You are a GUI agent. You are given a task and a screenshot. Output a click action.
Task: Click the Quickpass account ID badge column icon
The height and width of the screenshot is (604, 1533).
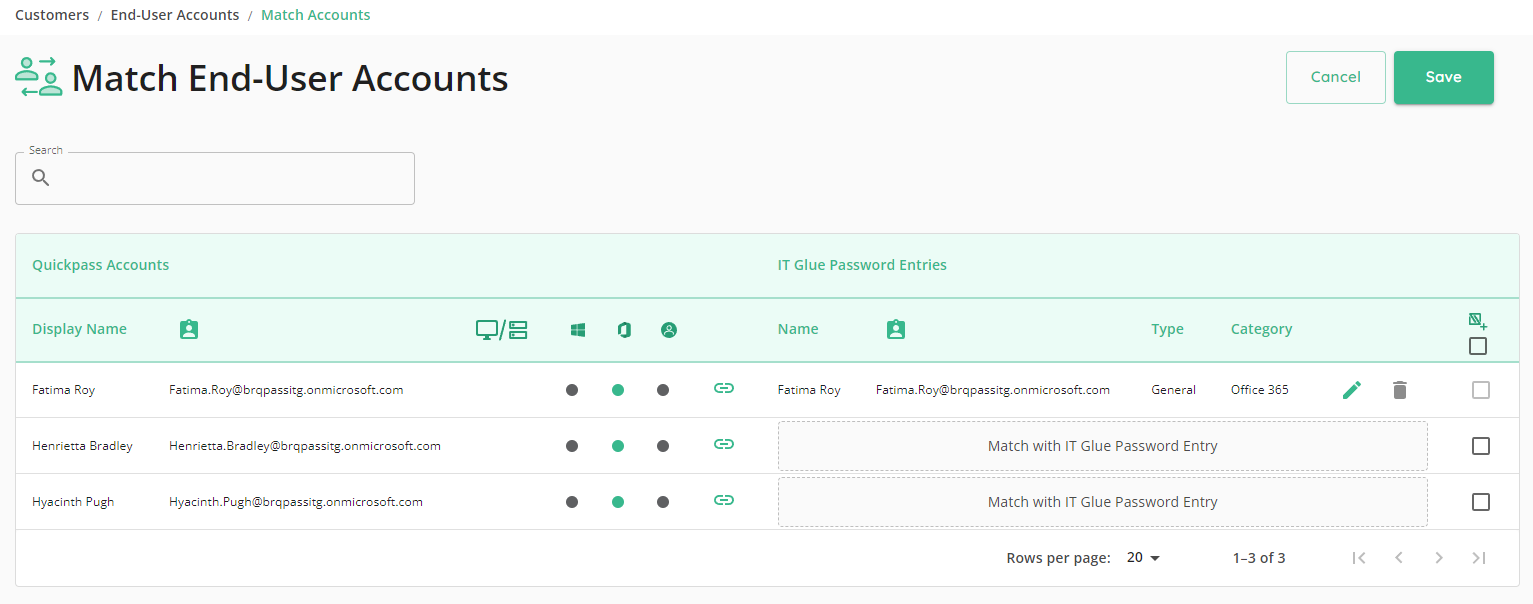(189, 329)
